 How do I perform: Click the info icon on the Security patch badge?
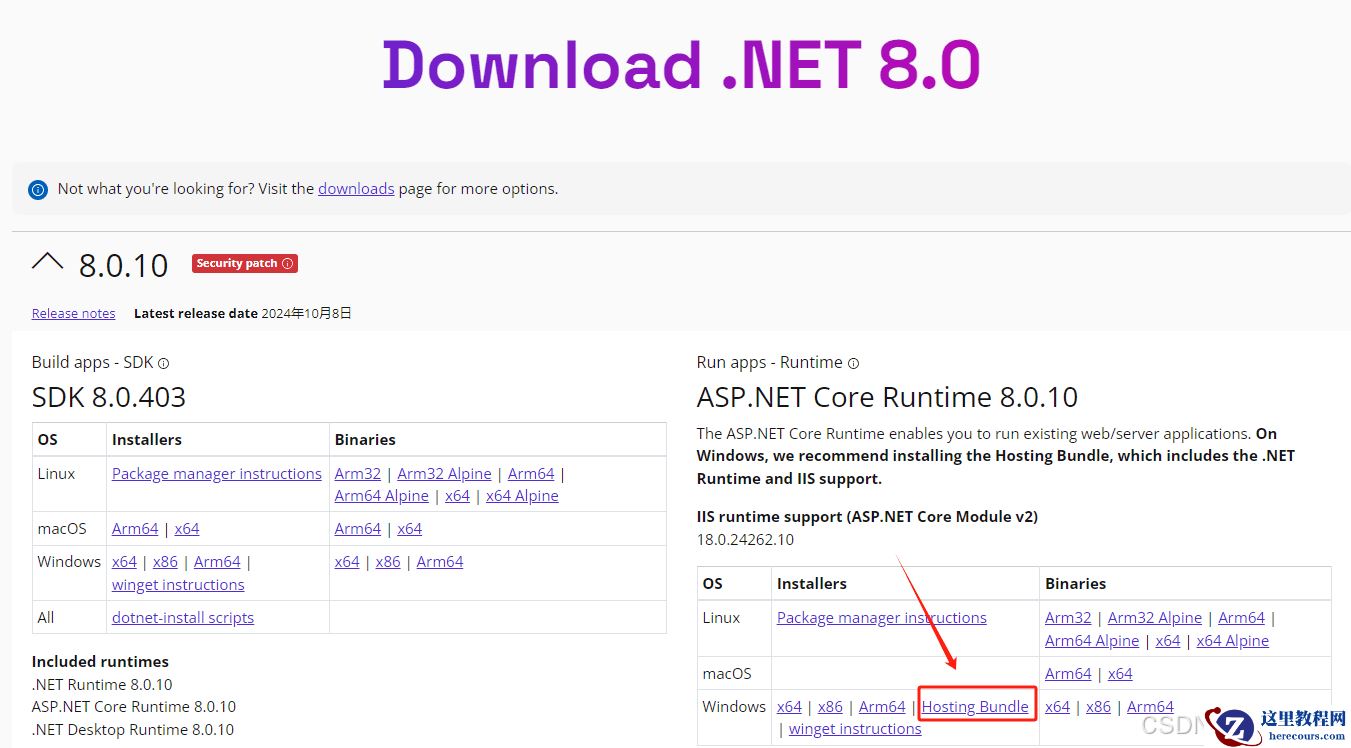288,263
